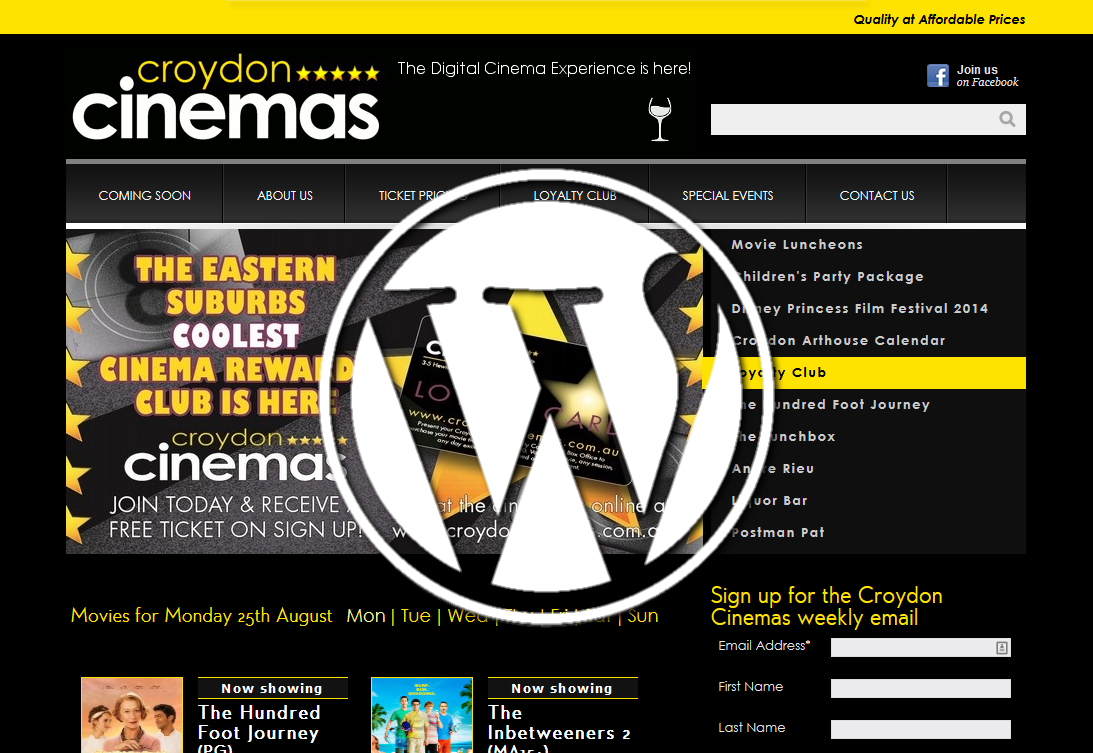Click 'Quality at Affordable Prices' tagline
Screen dimensions: 1093x753
[x=939, y=20]
